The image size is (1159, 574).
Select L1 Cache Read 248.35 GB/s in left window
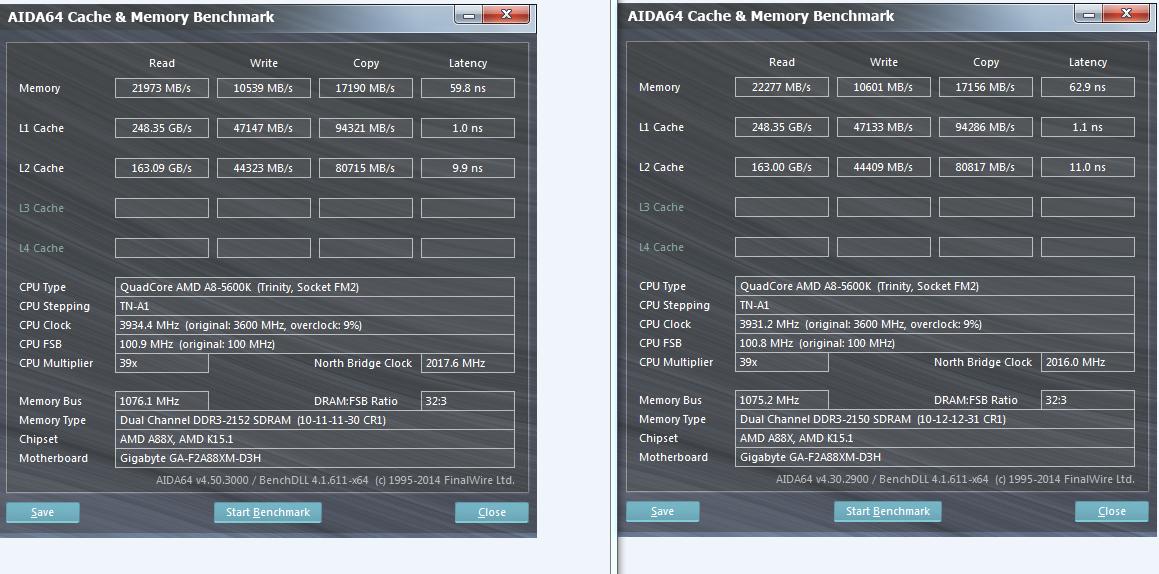162,128
